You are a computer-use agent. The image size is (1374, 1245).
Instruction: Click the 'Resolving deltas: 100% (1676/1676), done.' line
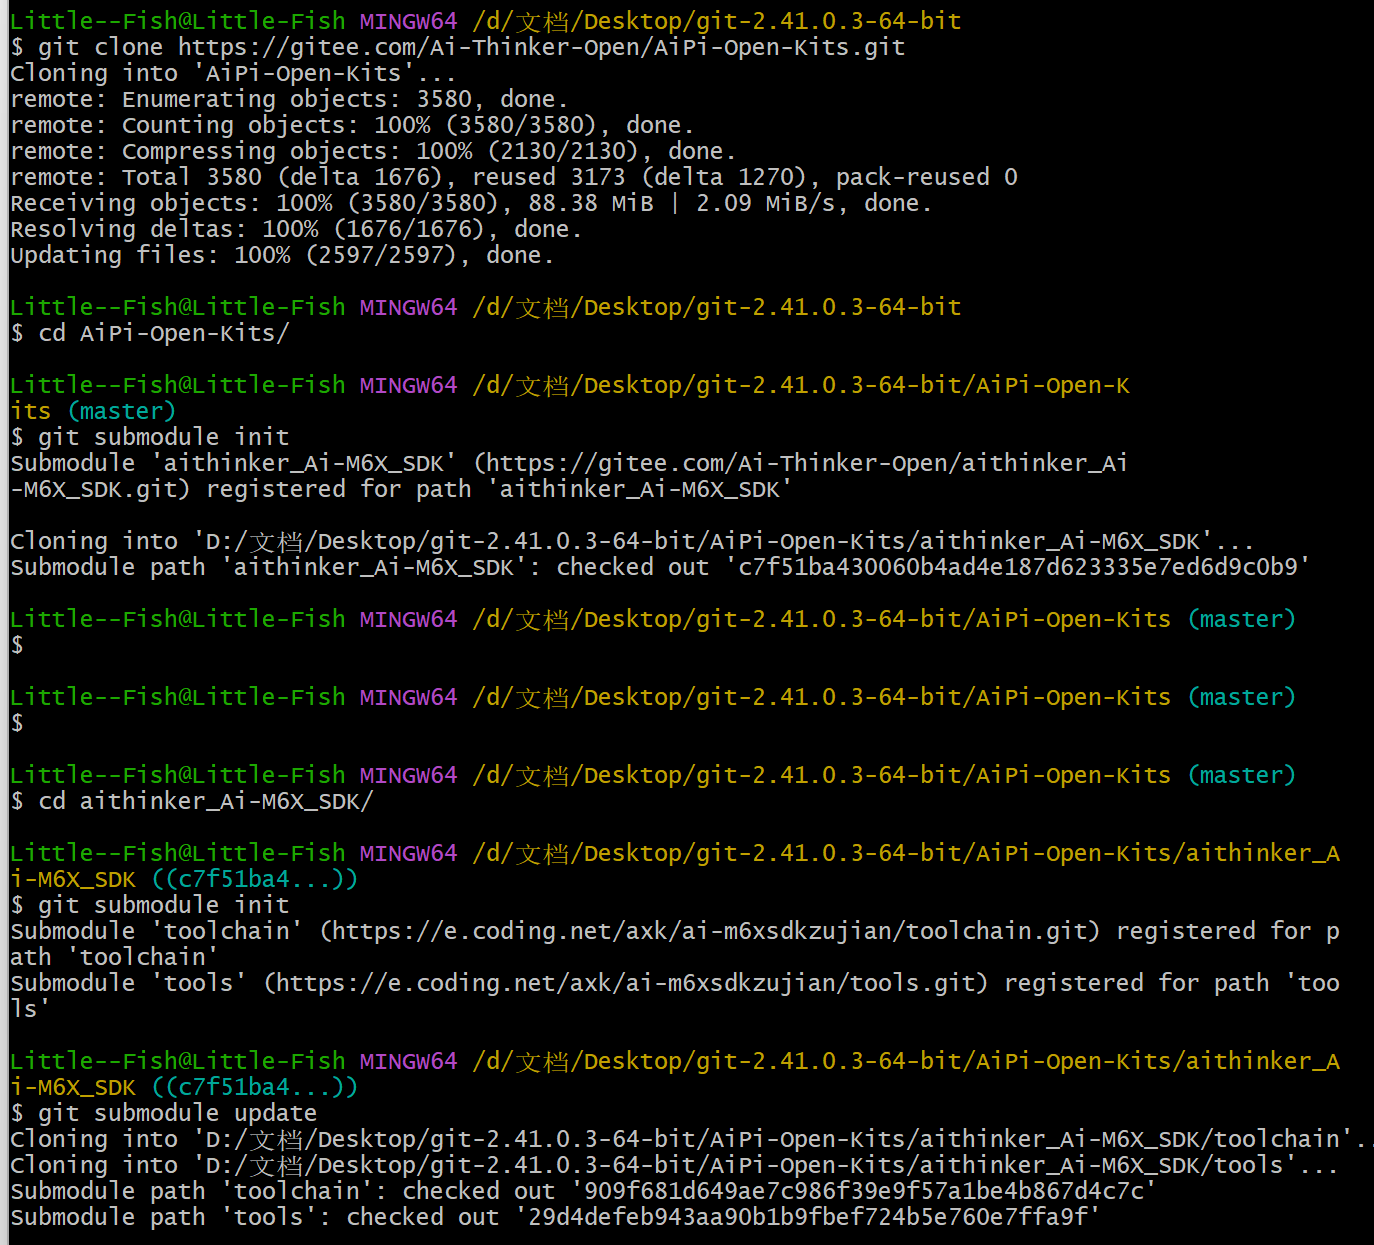[296, 229]
